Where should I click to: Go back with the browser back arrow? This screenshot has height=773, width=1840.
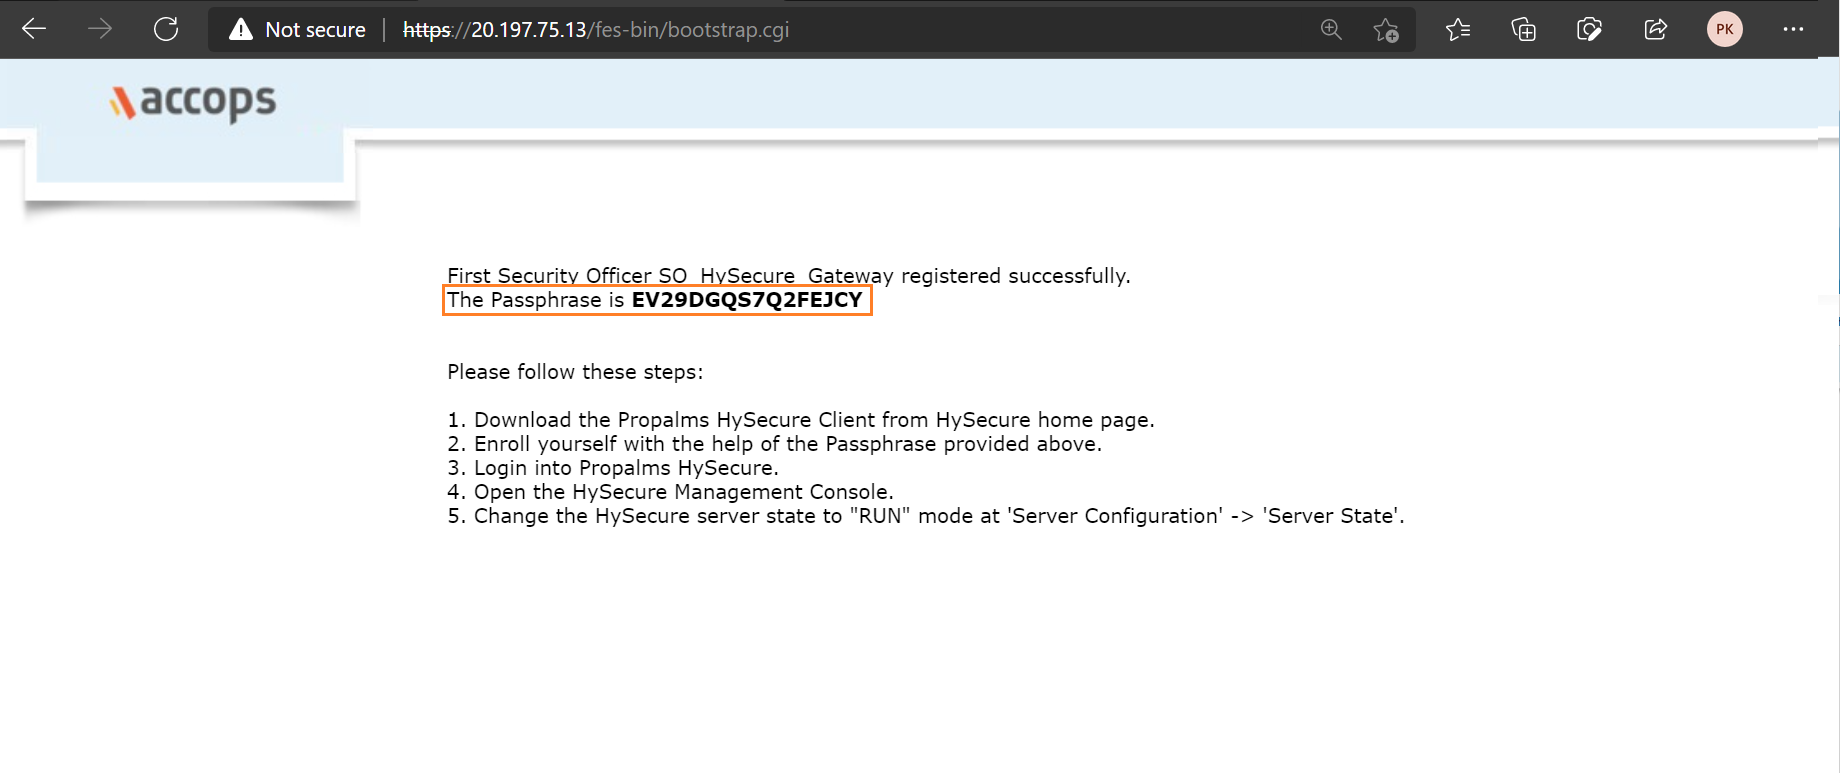(34, 29)
